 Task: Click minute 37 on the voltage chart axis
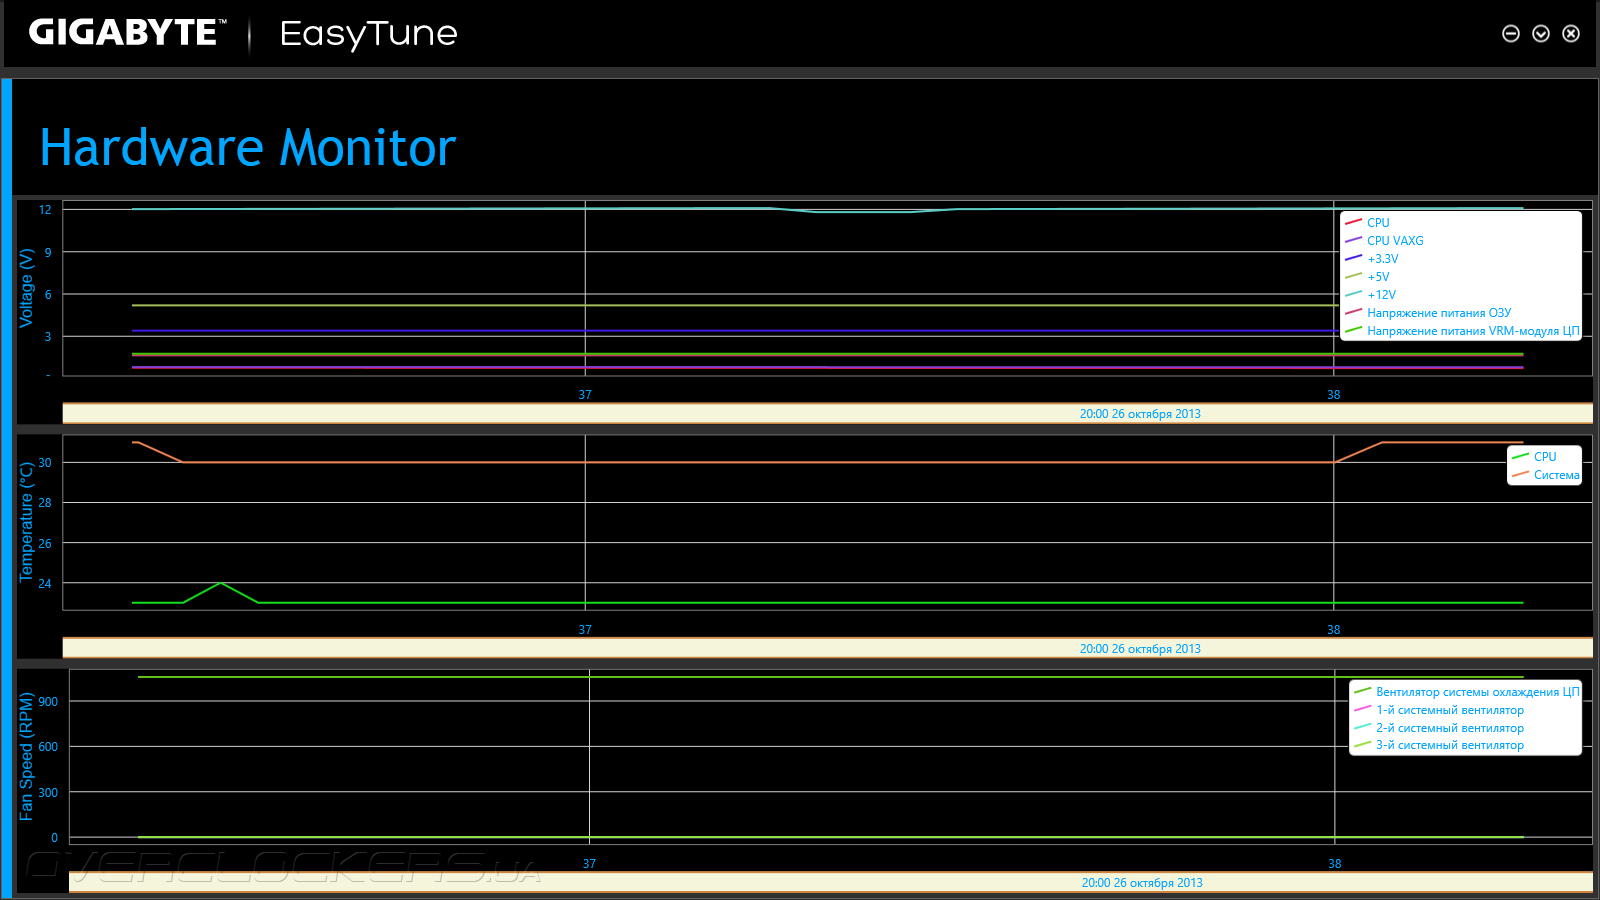coord(585,395)
